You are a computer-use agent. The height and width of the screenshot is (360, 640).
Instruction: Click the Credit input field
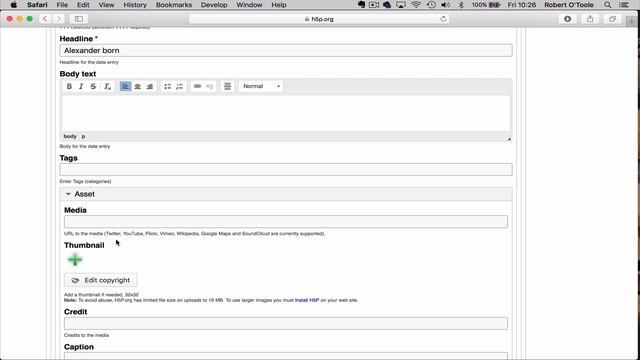(x=286, y=323)
